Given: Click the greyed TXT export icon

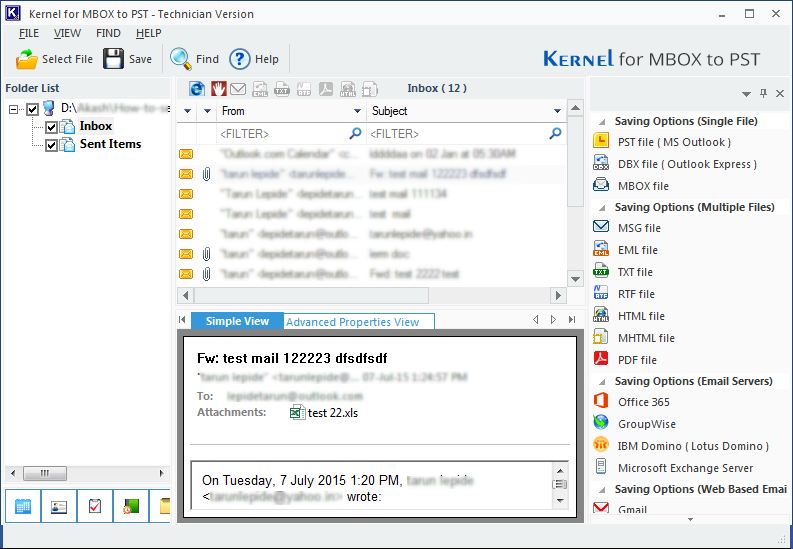Looking at the screenshot, I should pos(282,89).
